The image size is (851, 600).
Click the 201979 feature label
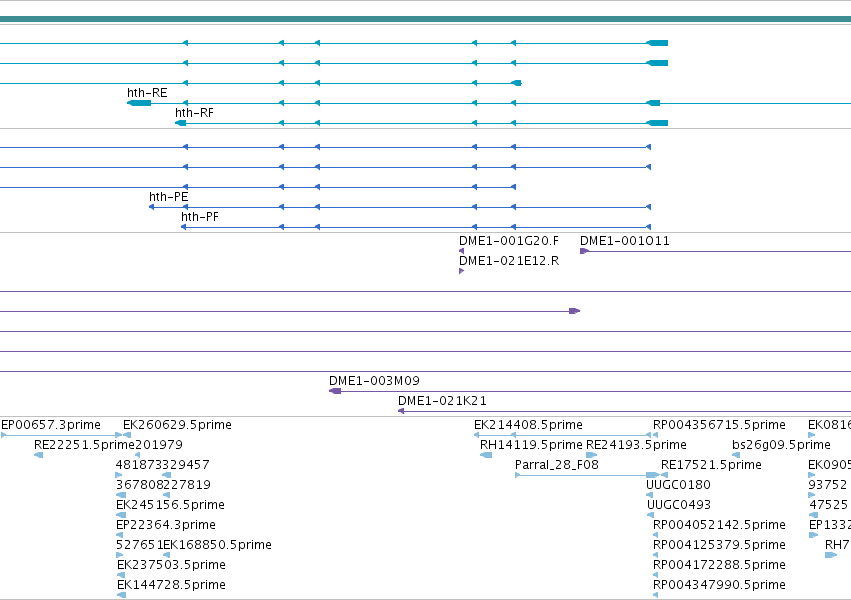tap(159, 445)
